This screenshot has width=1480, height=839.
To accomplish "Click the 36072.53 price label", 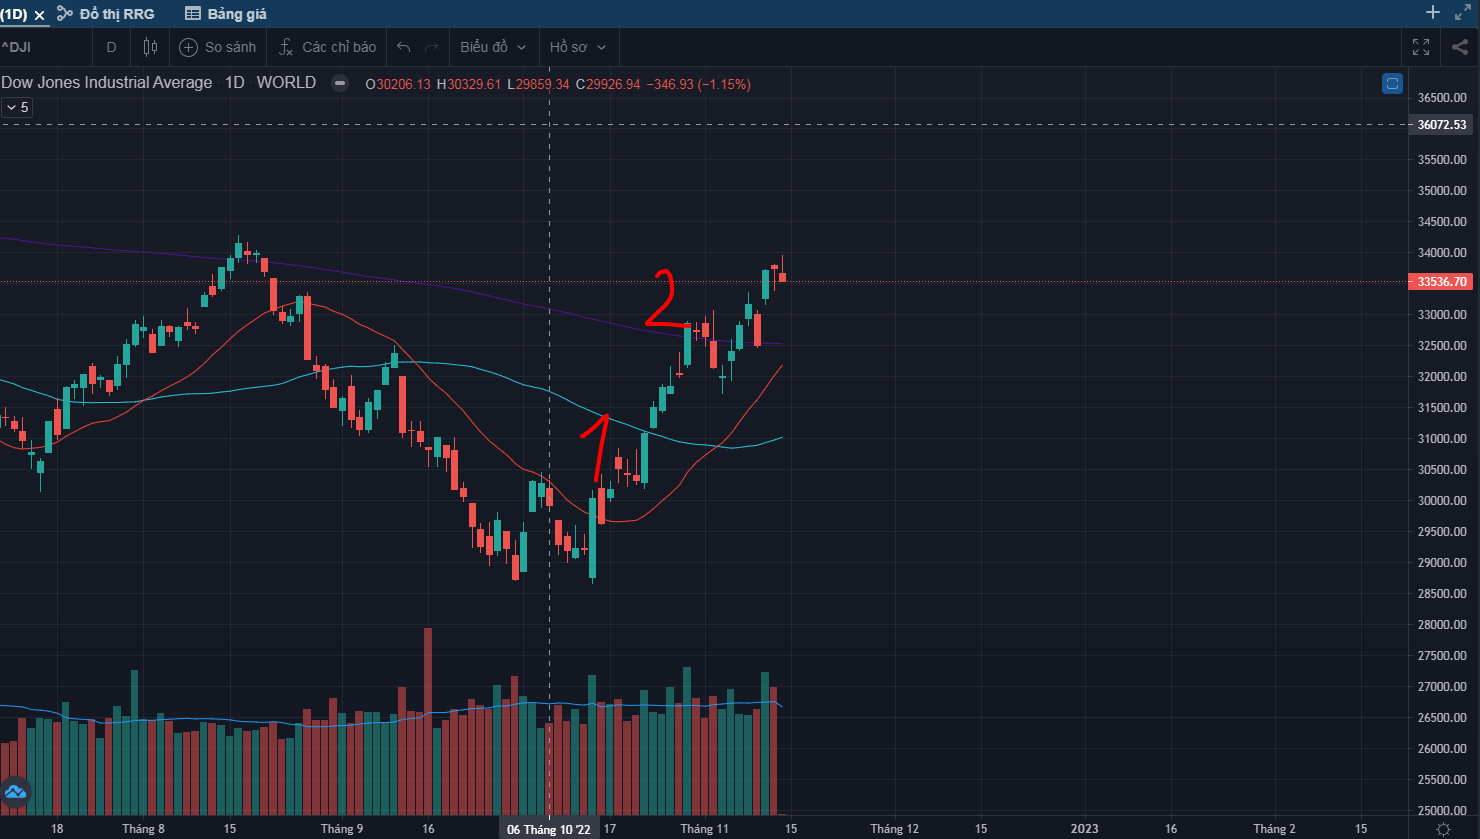I will 1443,125.
